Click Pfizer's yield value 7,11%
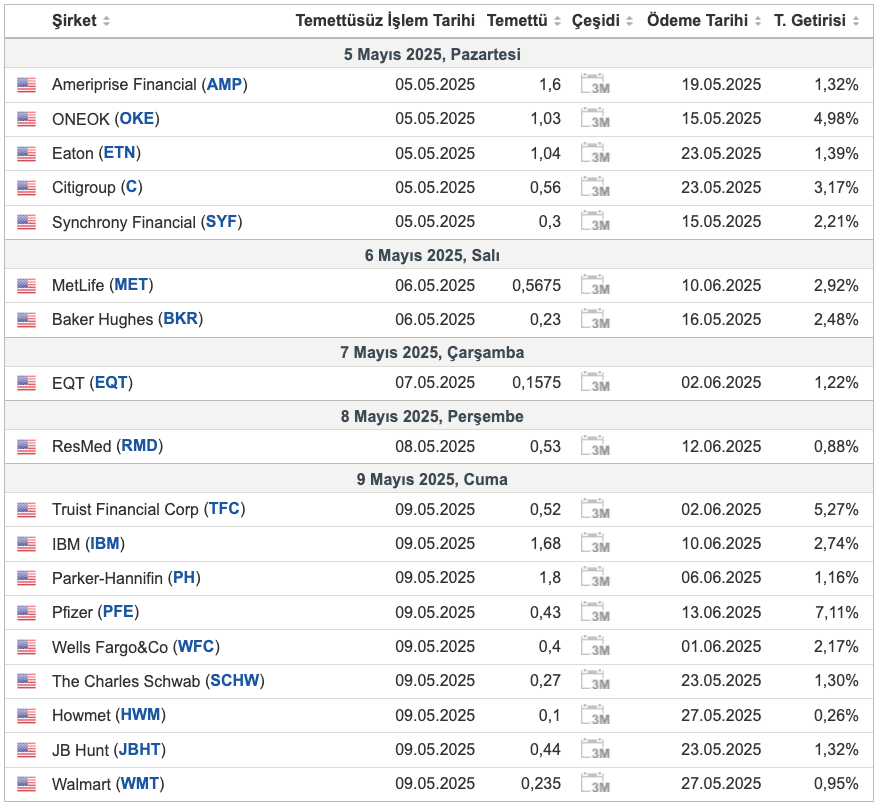880x802 pixels. pyautogui.click(x=837, y=612)
